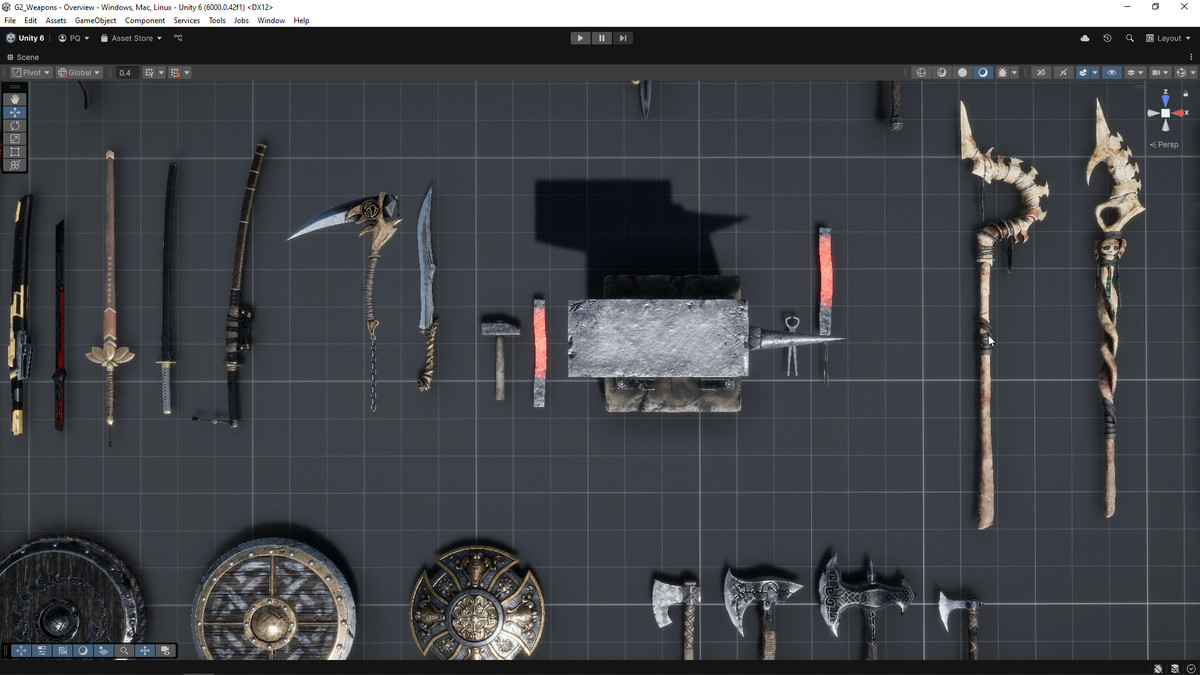
Task: Select the Rect transform tool
Action: coord(15,151)
